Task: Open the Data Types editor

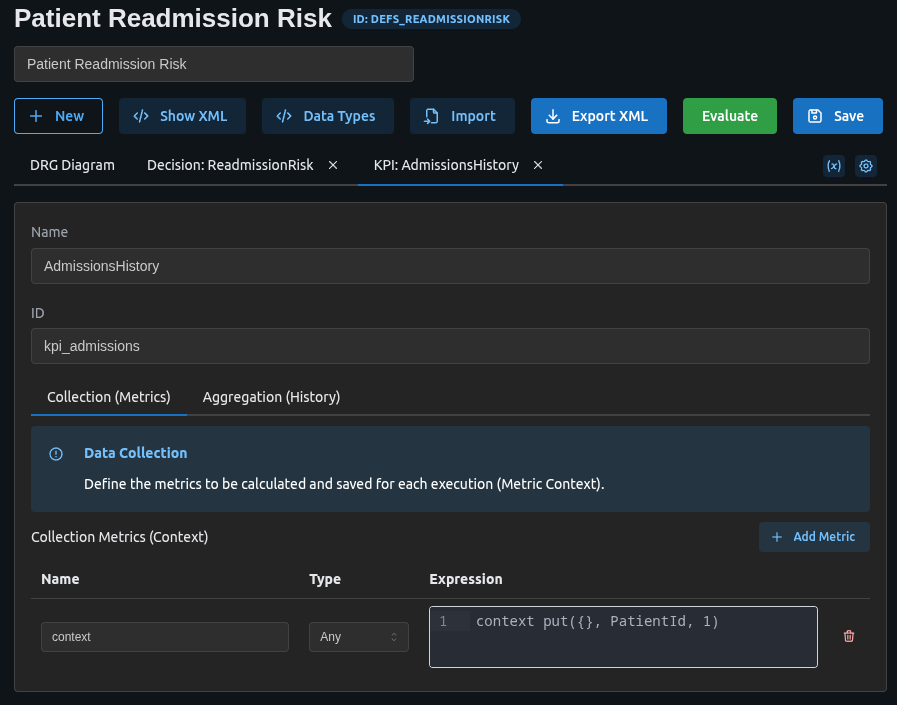Action: coord(327,116)
